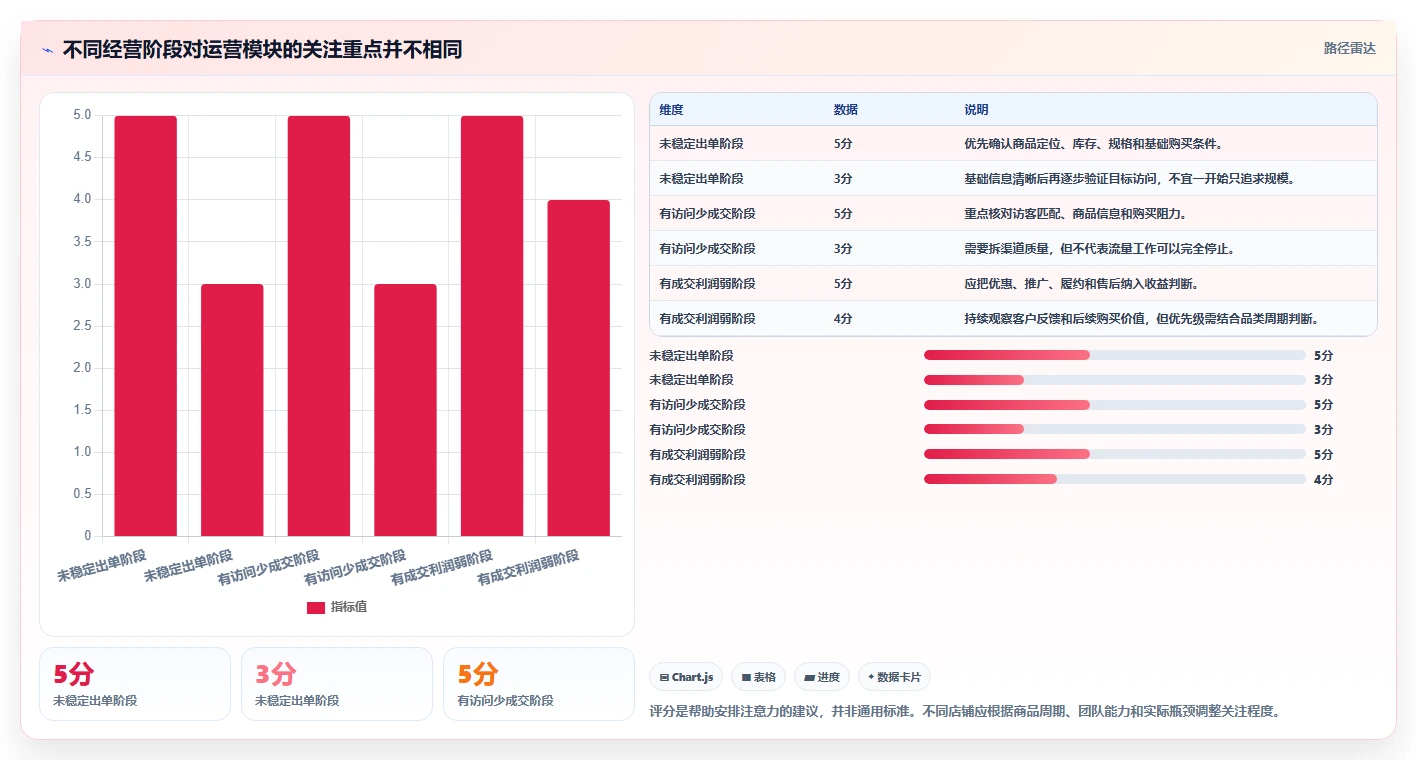Toggle the 指标值 legend entry of the chart
The image size is (1417, 760).
pos(337,607)
